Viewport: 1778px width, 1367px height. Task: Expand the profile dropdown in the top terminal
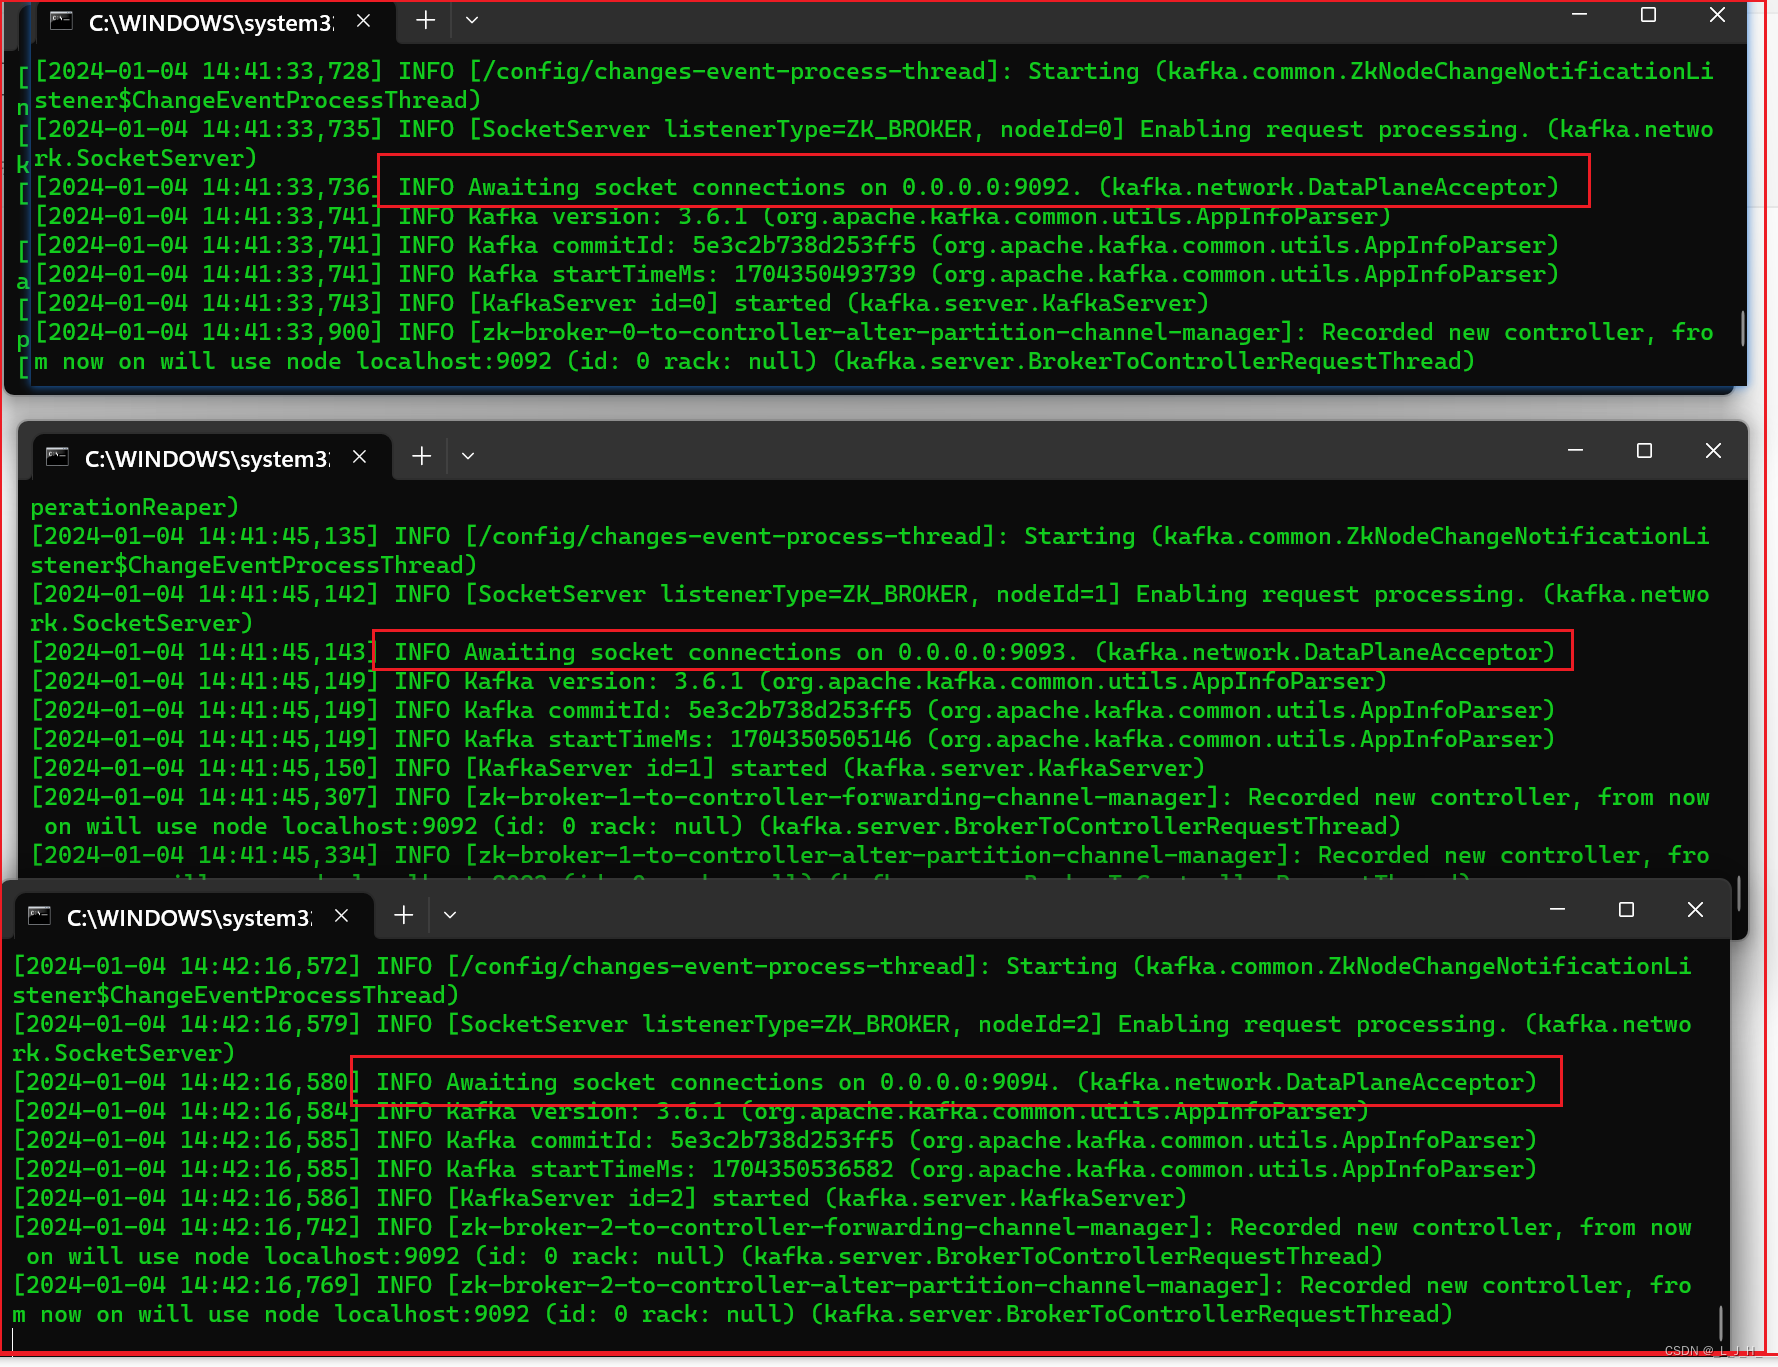click(472, 20)
